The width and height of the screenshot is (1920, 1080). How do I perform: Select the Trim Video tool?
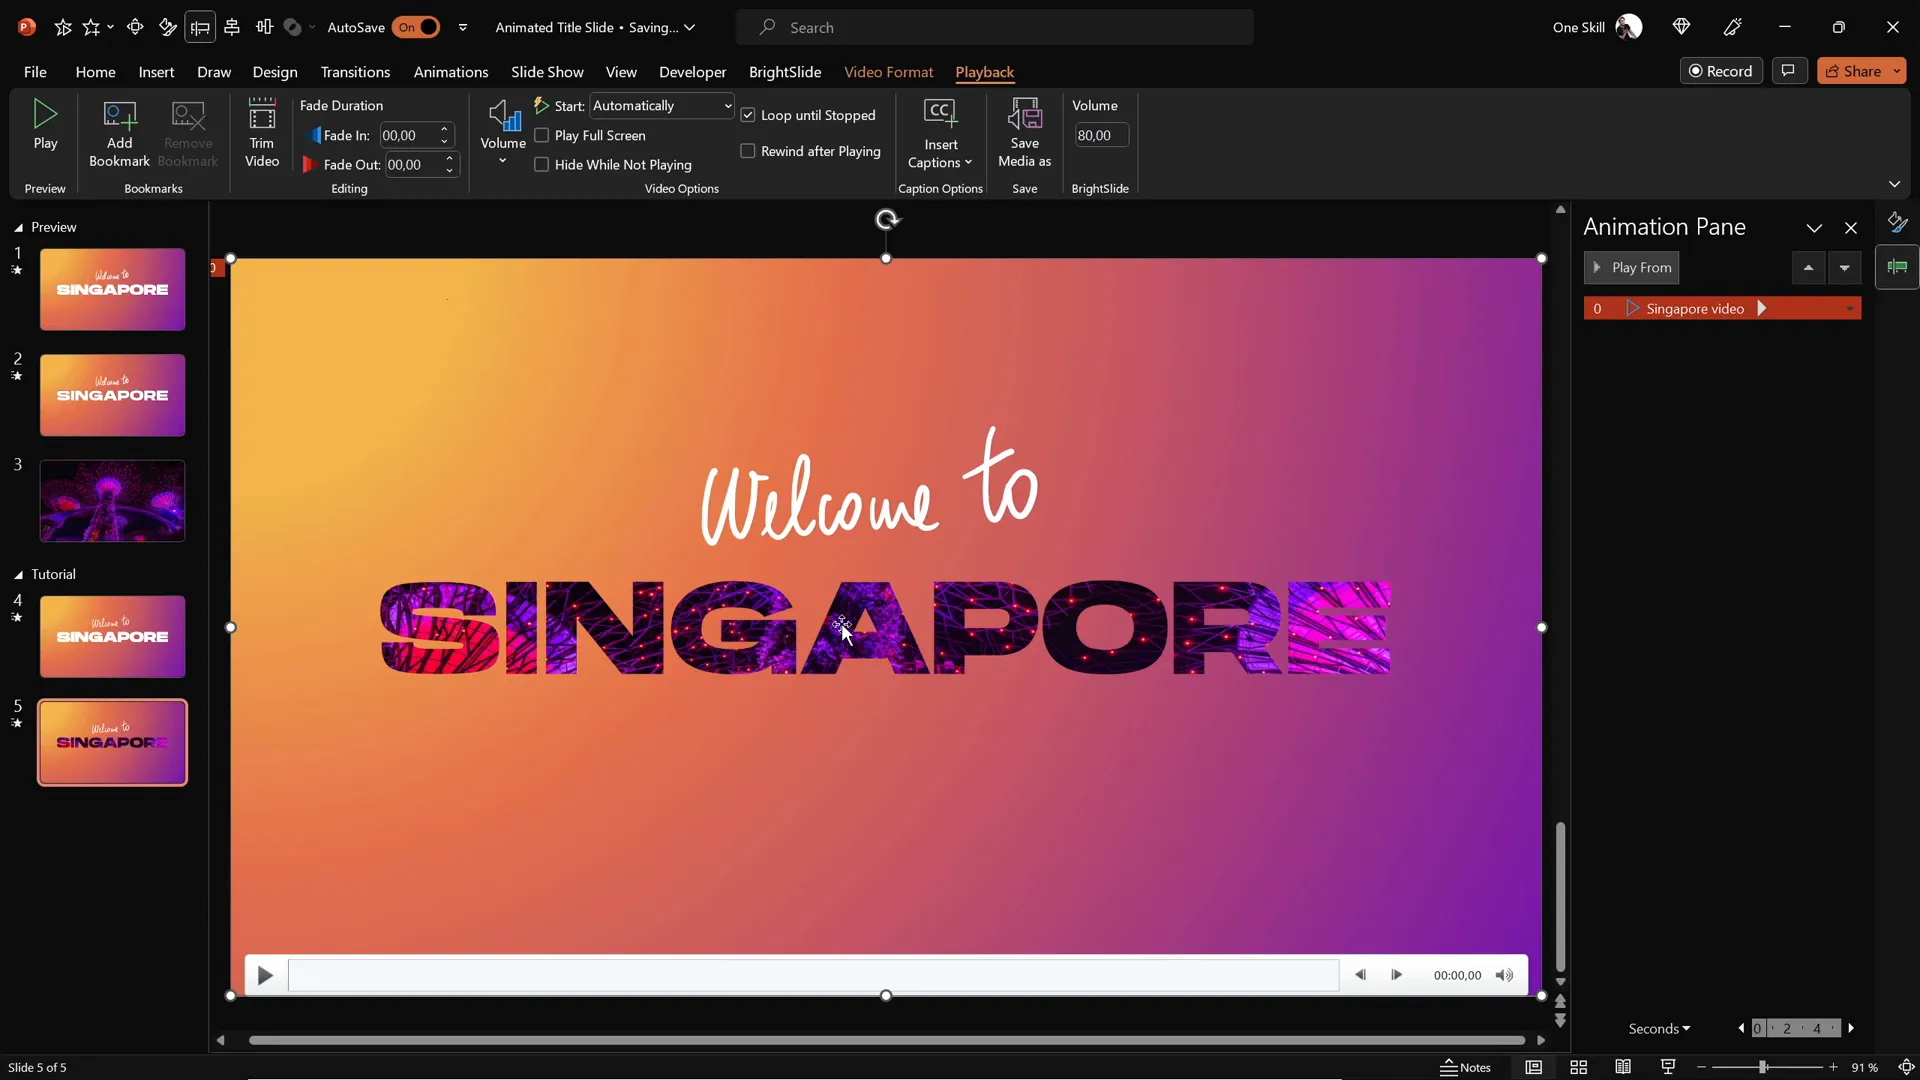262,135
